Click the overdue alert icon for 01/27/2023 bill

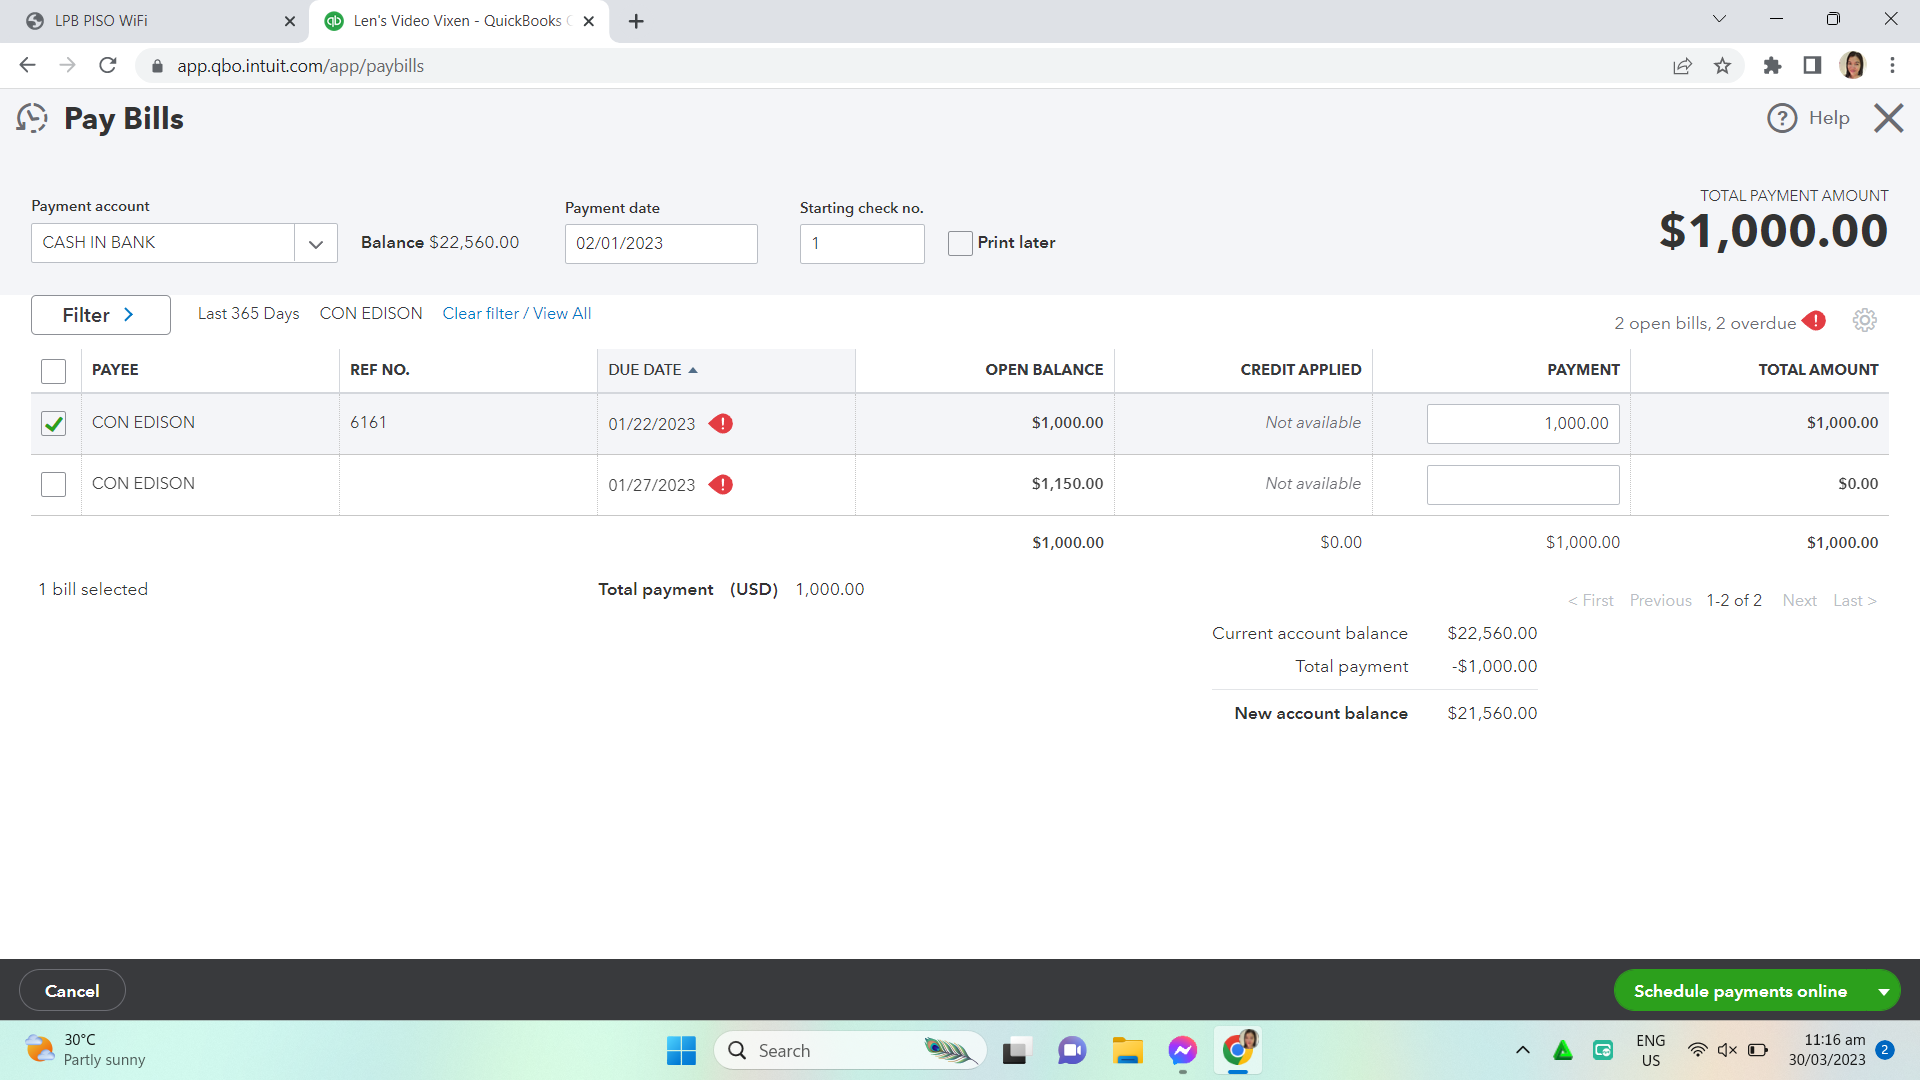point(721,485)
